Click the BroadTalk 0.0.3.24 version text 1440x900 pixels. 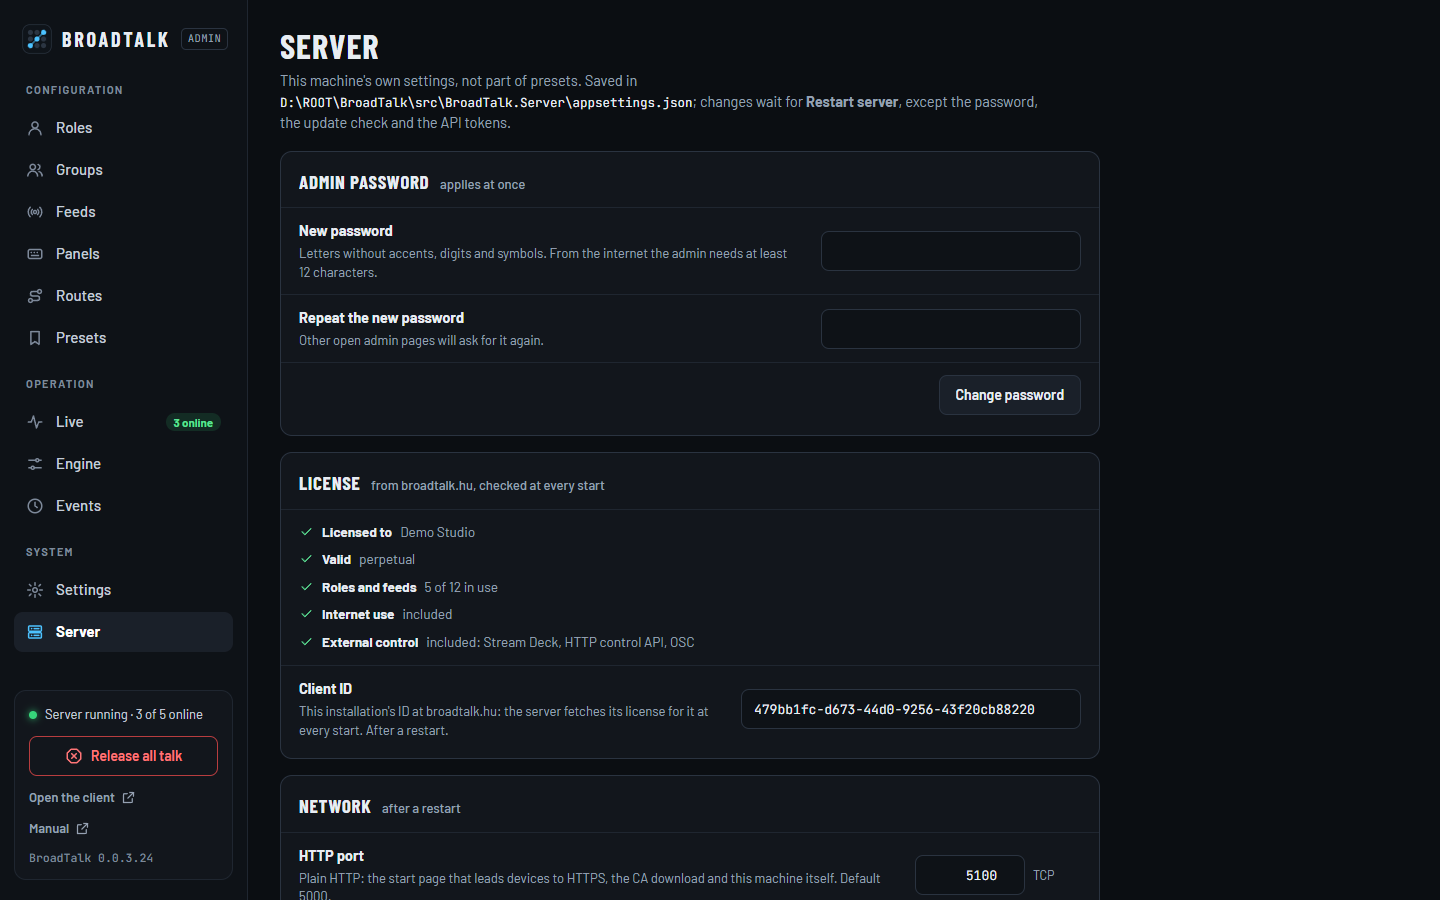pyautogui.click(x=91, y=858)
